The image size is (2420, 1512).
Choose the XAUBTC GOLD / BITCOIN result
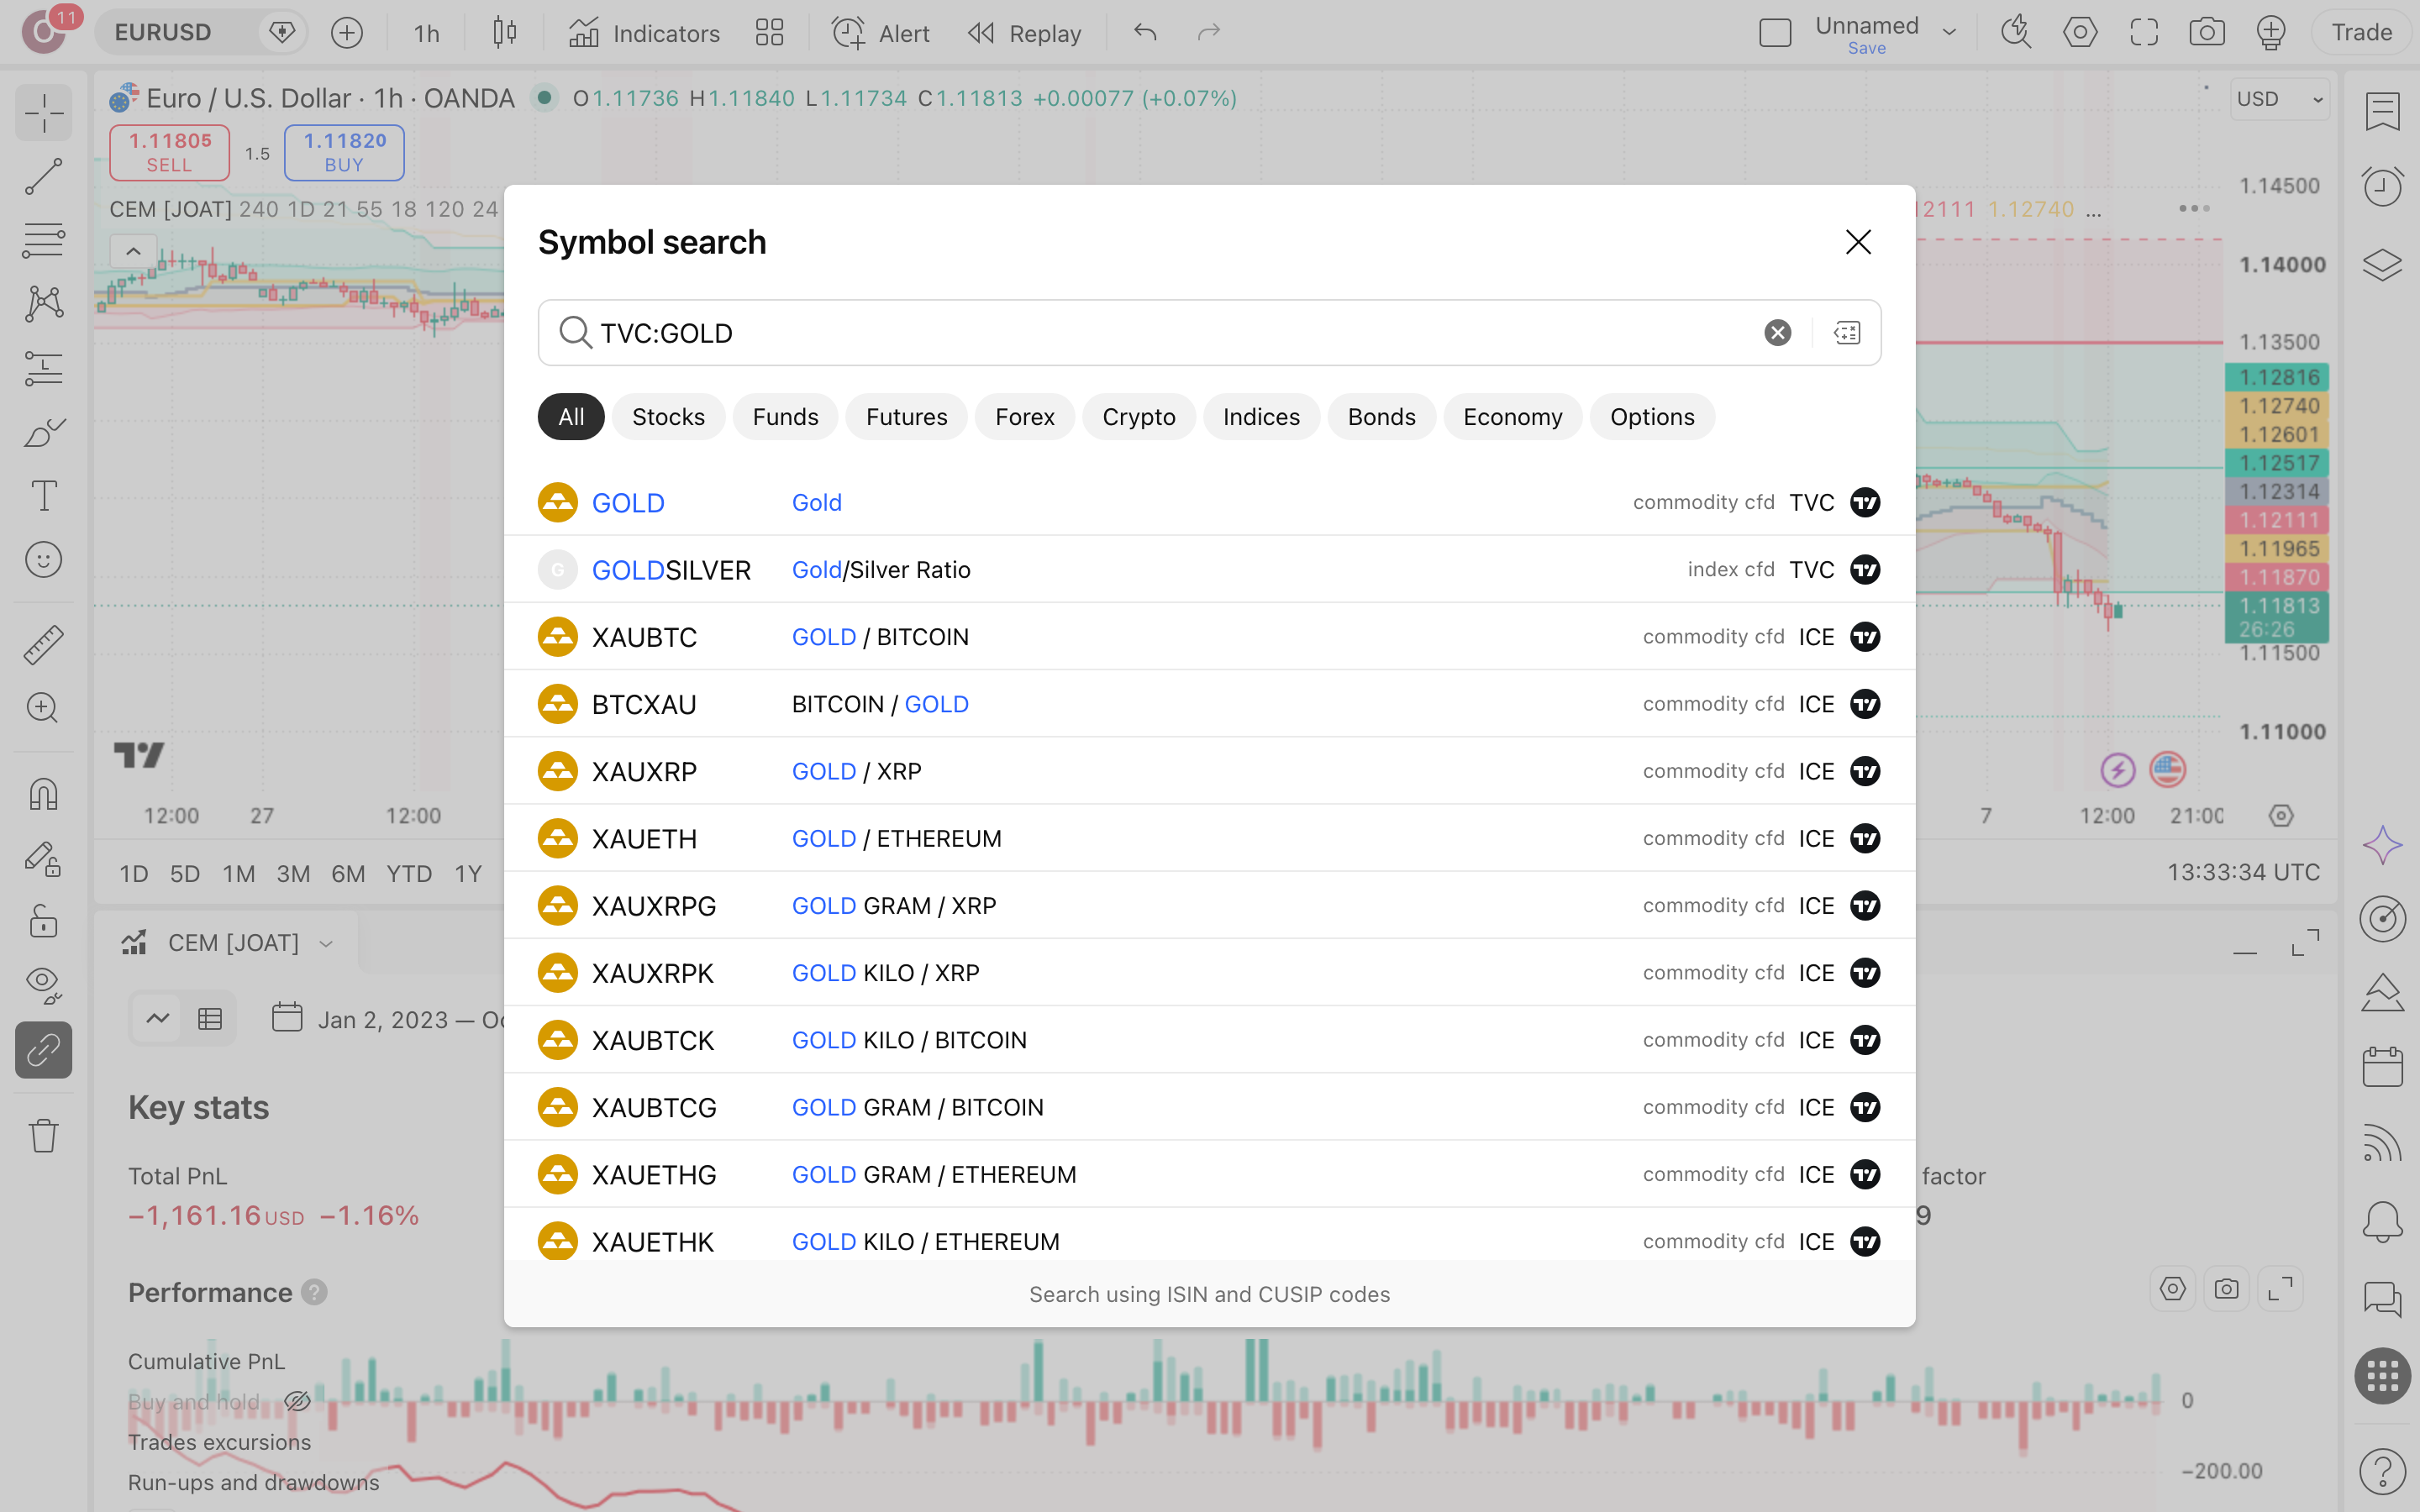click(1209, 637)
